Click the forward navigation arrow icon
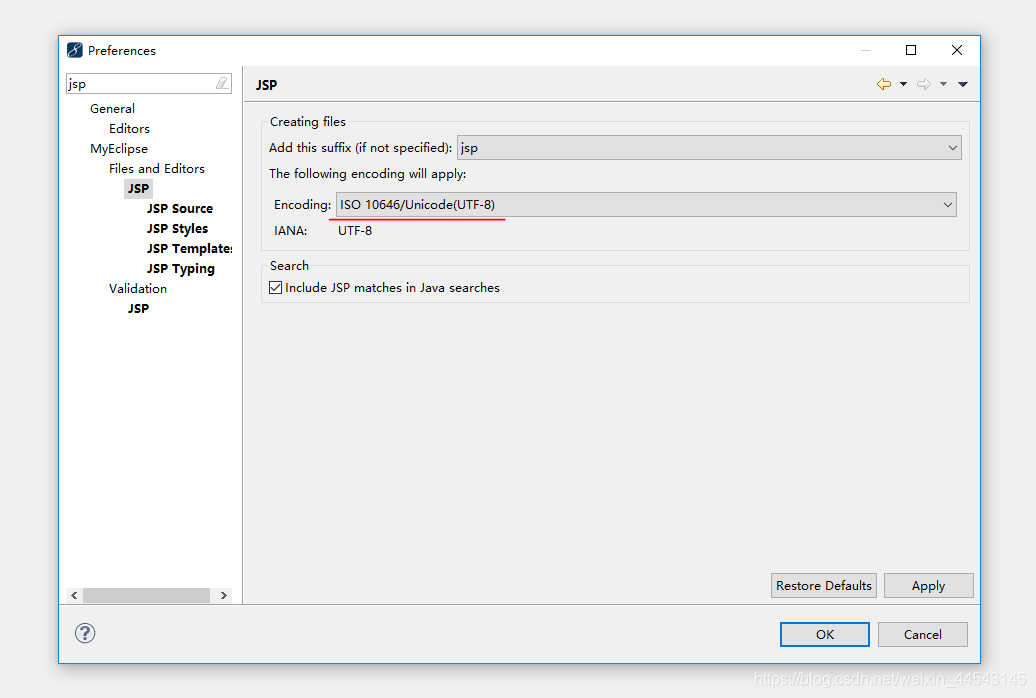Viewport: 1036px width, 698px height. pos(924,84)
